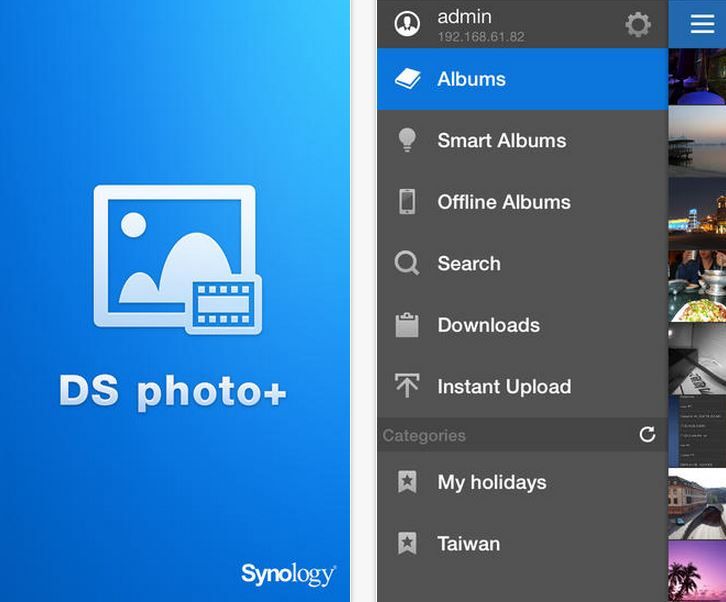Click the Instant Upload arrow icon
The width and height of the screenshot is (726, 602).
[x=407, y=386]
